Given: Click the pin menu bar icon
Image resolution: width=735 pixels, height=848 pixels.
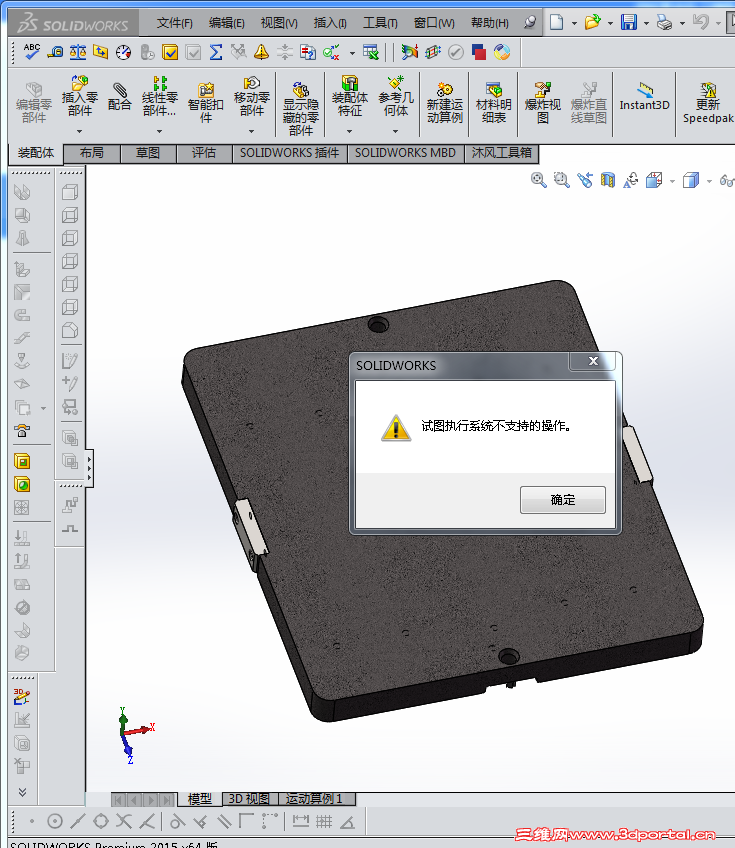Looking at the screenshot, I should pos(530,22).
